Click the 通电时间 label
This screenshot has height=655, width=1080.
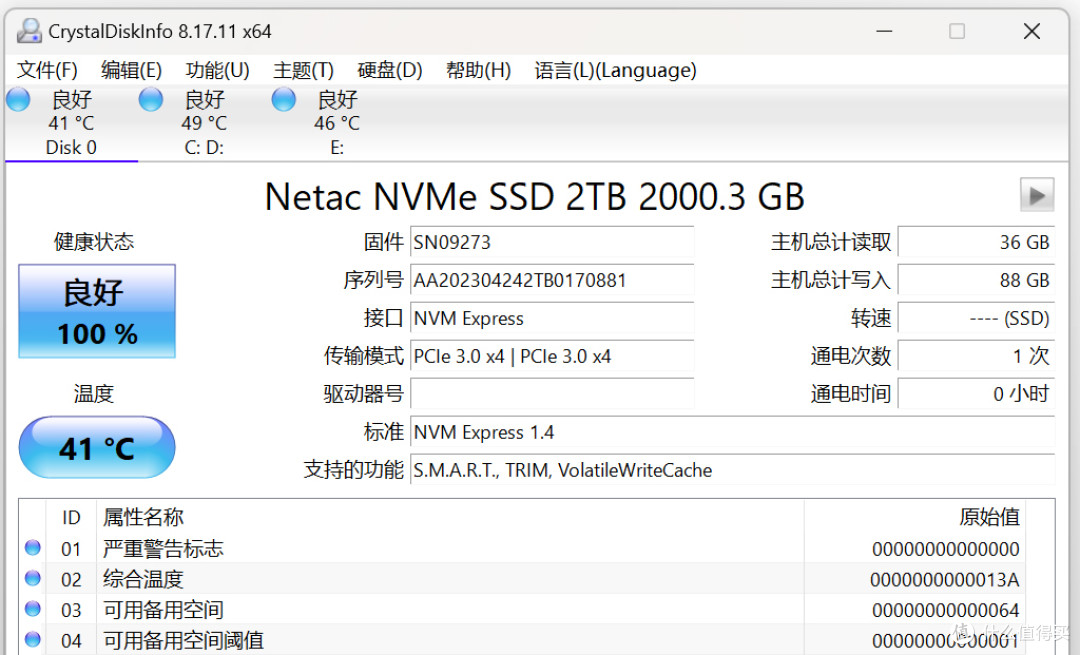851,394
